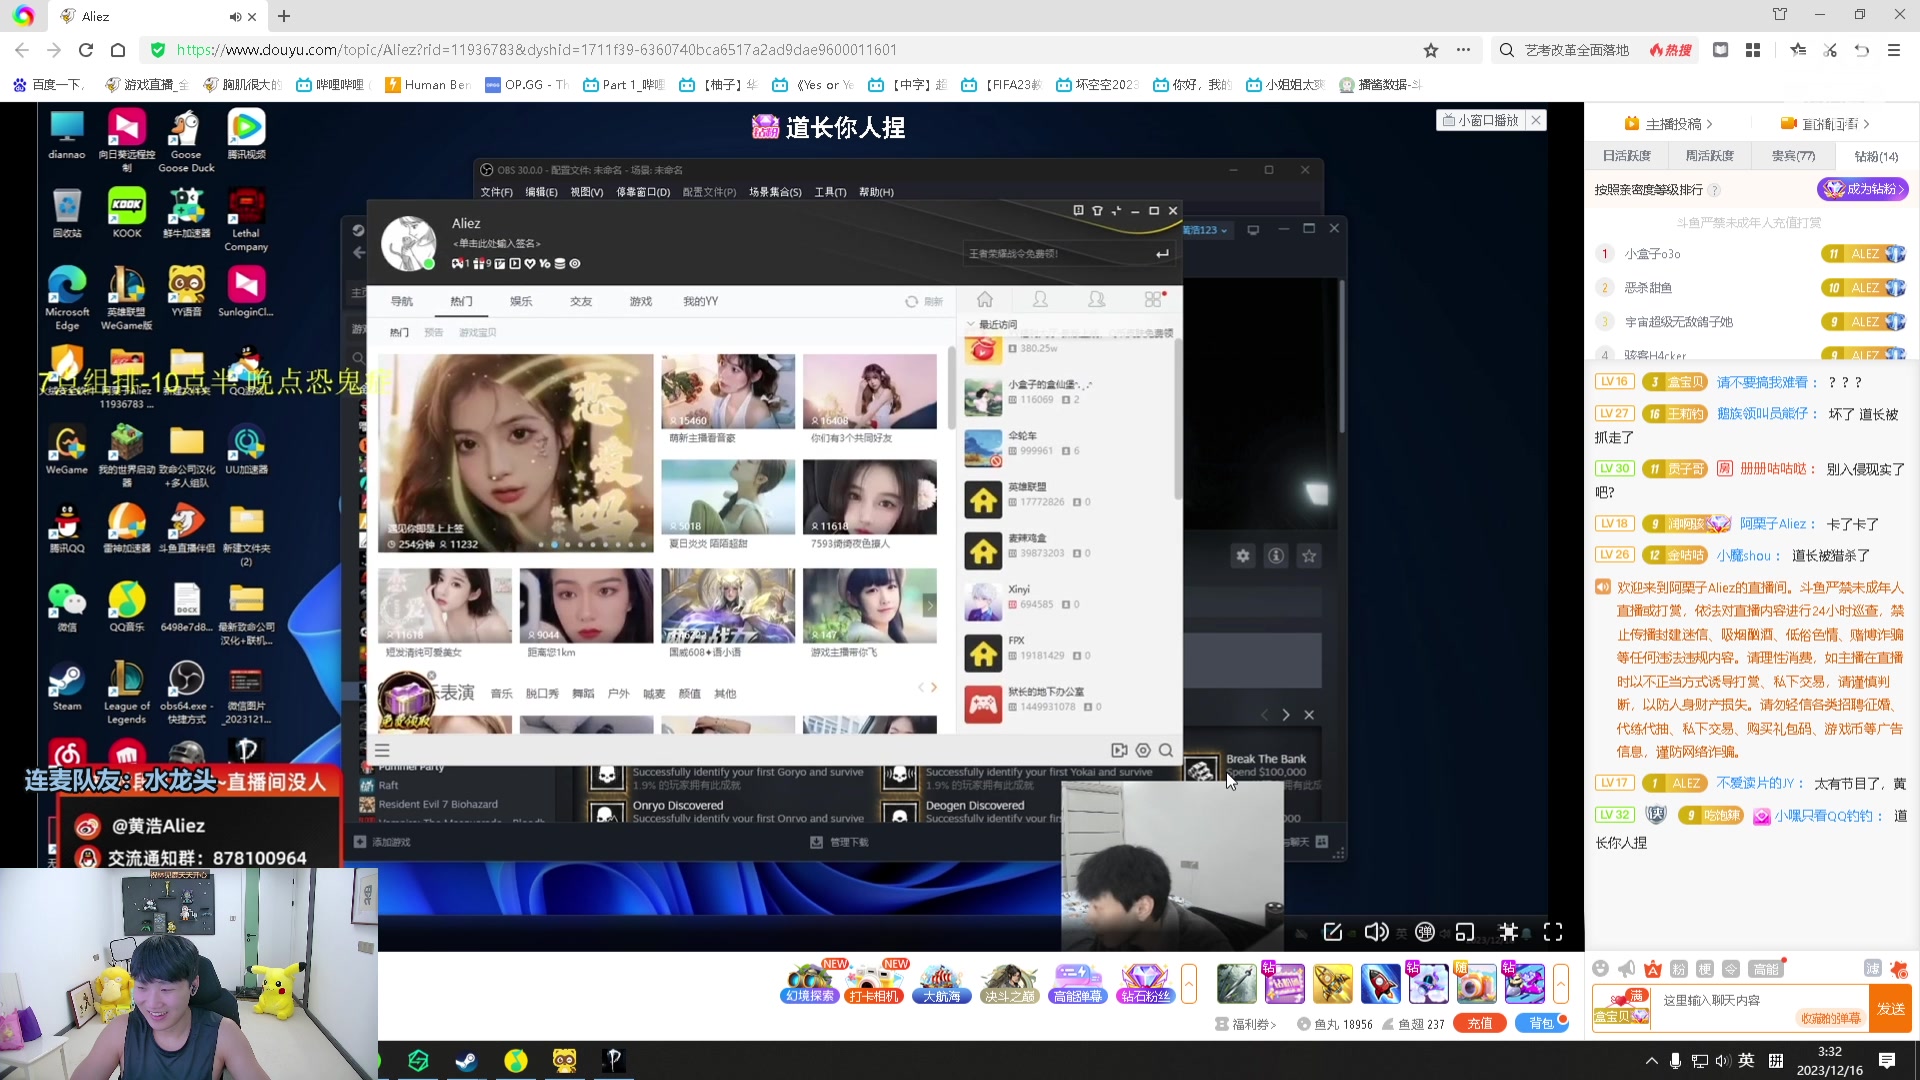Viewport: 1920px width, 1080px height.
Task: Toggle the chat filter 滤 button
Action: (x=1873, y=968)
